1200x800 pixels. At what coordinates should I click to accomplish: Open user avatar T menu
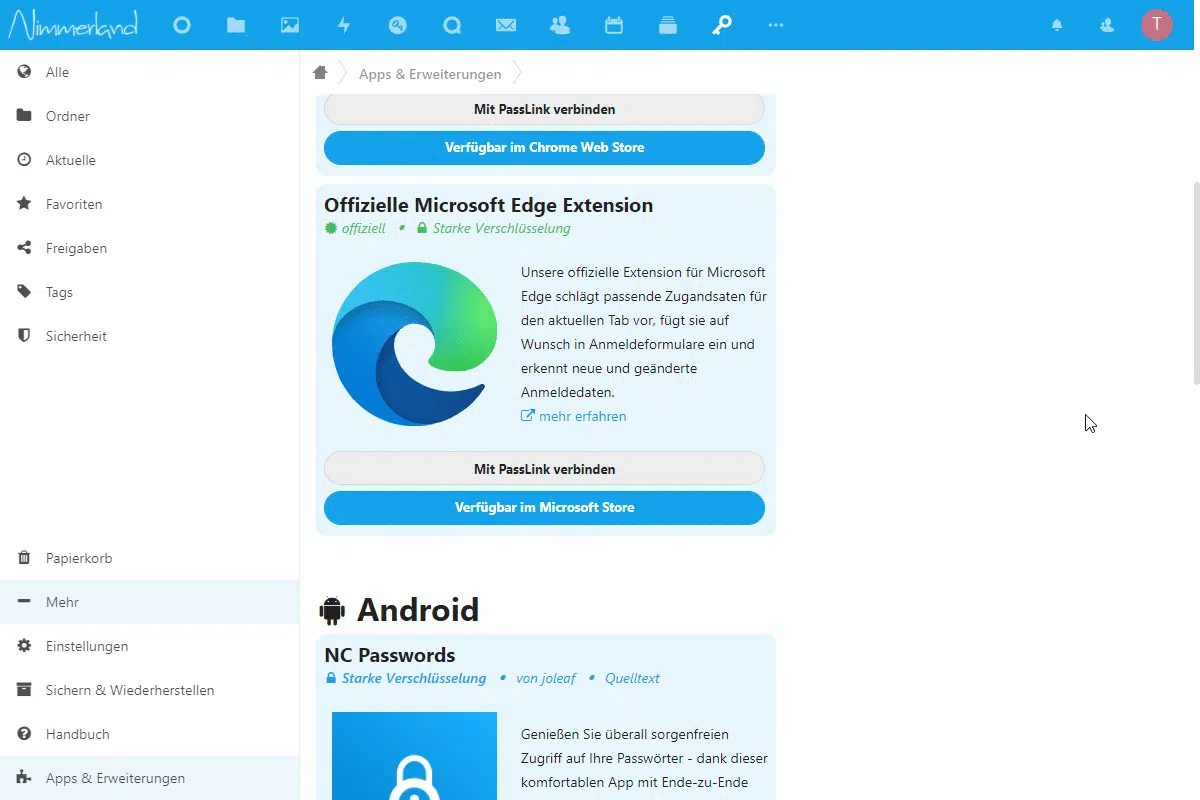tap(1157, 25)
